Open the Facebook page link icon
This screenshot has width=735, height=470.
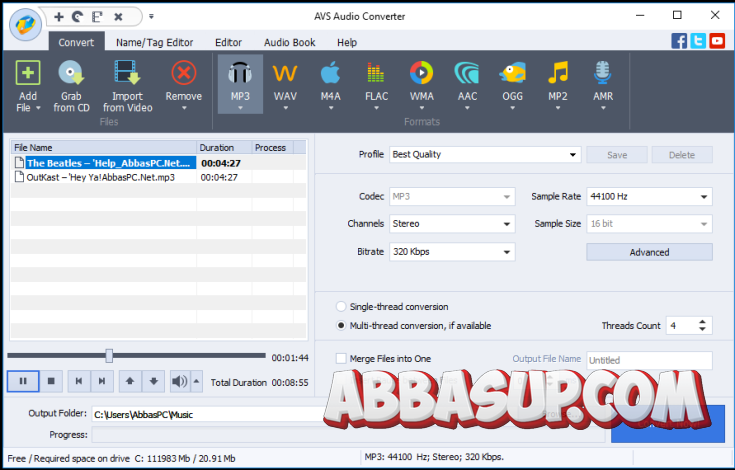point(679,41)
